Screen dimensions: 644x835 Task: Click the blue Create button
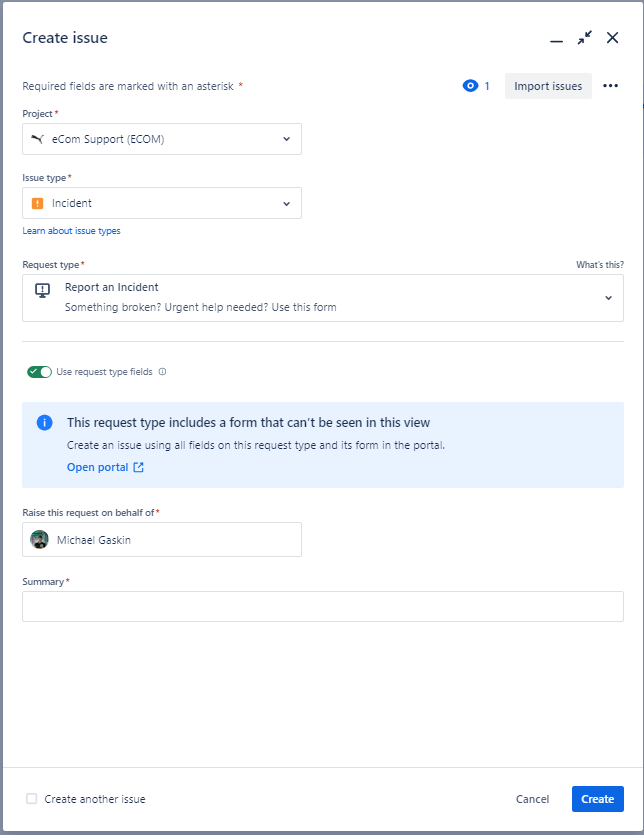598,799
